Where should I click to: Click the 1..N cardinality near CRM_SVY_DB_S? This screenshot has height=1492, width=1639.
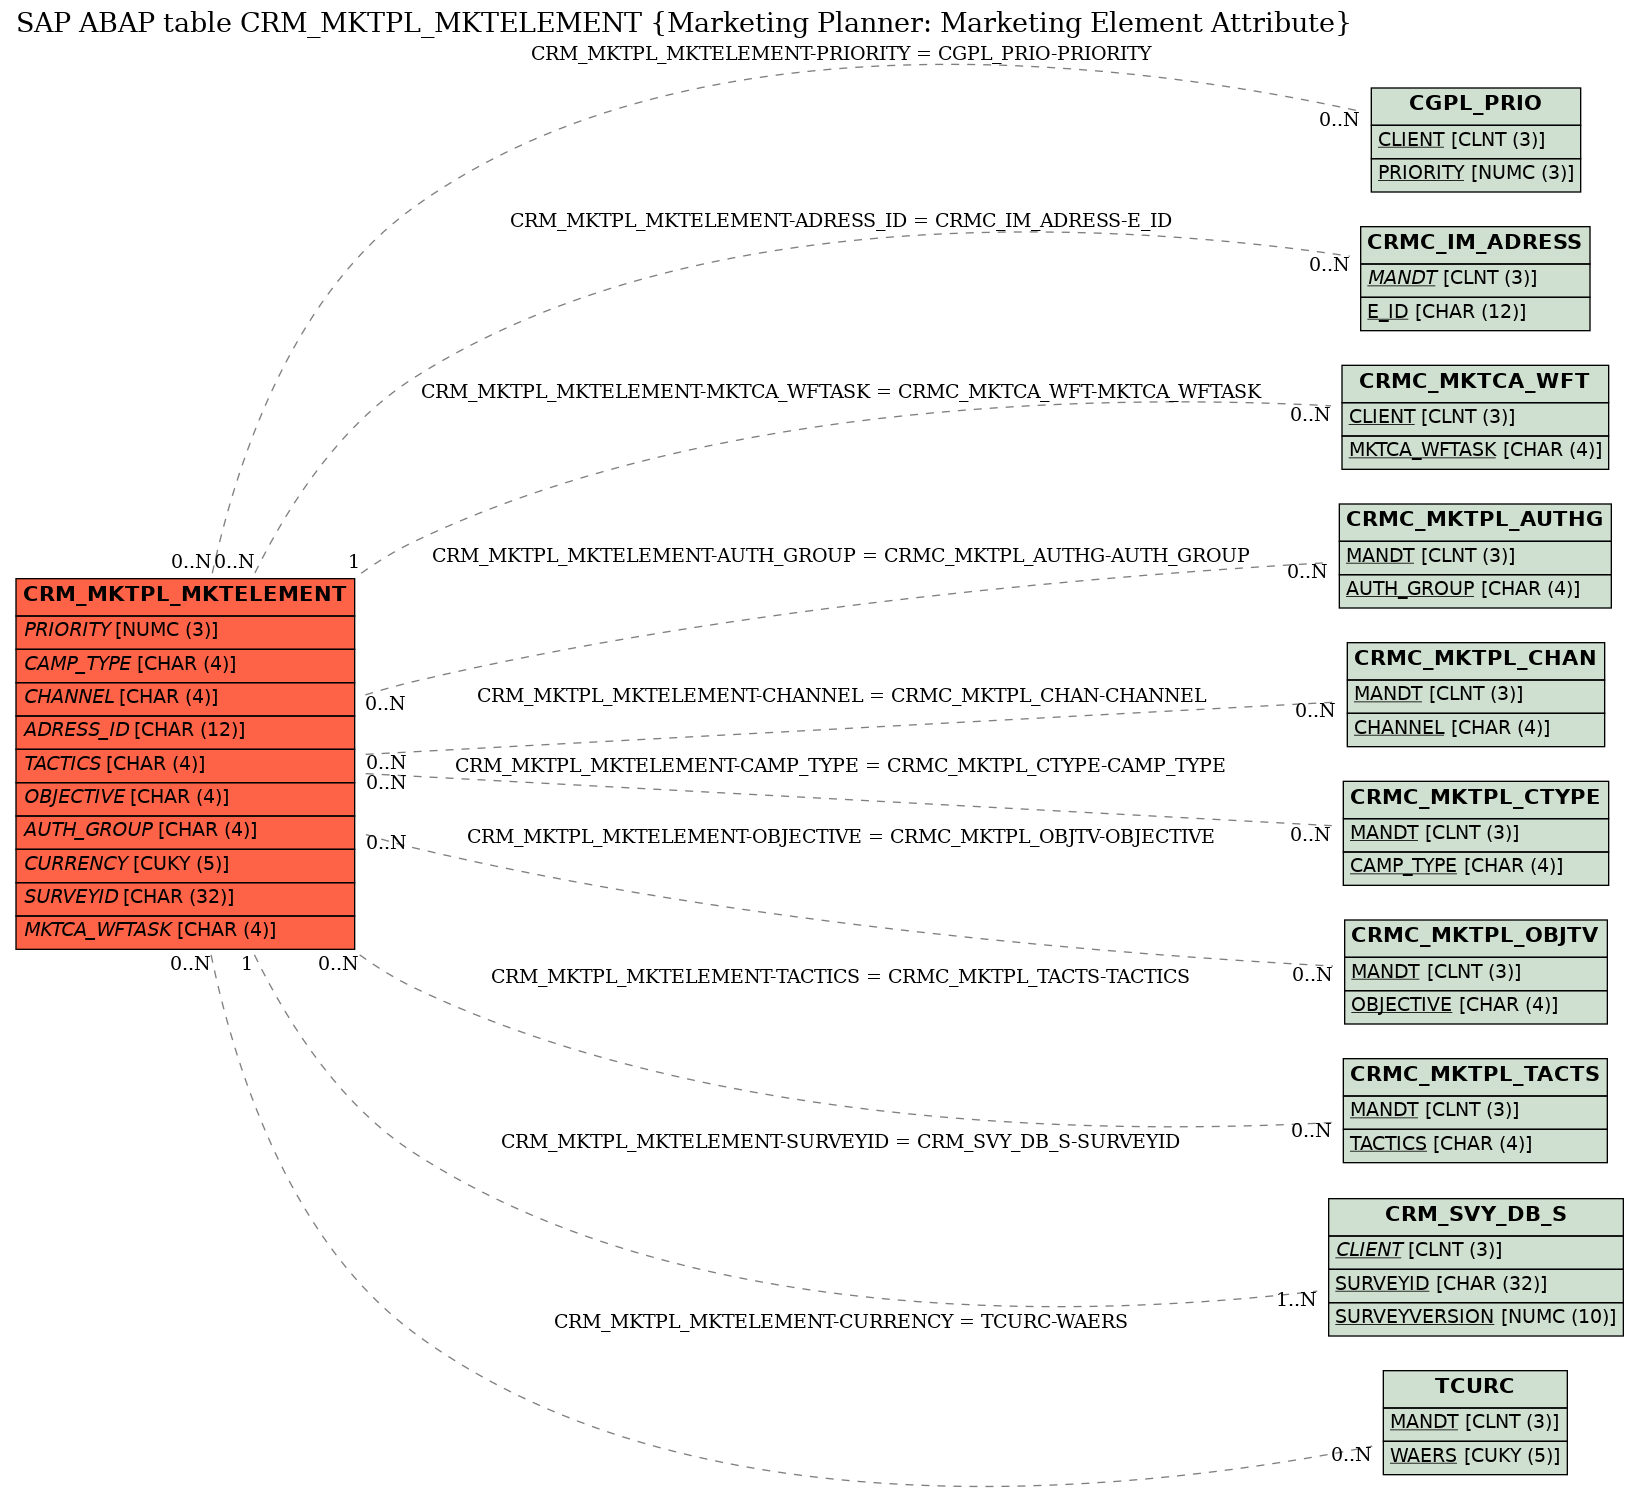pyautogui.click(x=1296, y=1300)
